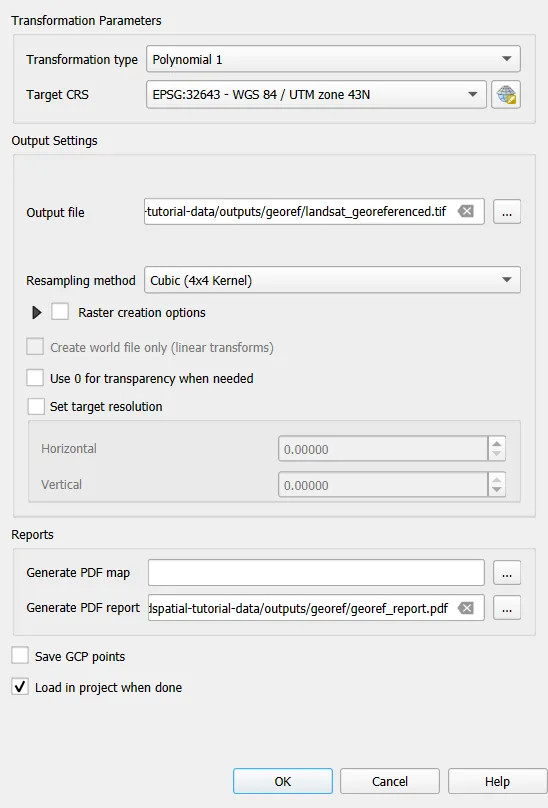The height and width of the screenshot is (808, 548).
Task: Increase Horizontal resolution with up arrow
Action: (496, 444)
